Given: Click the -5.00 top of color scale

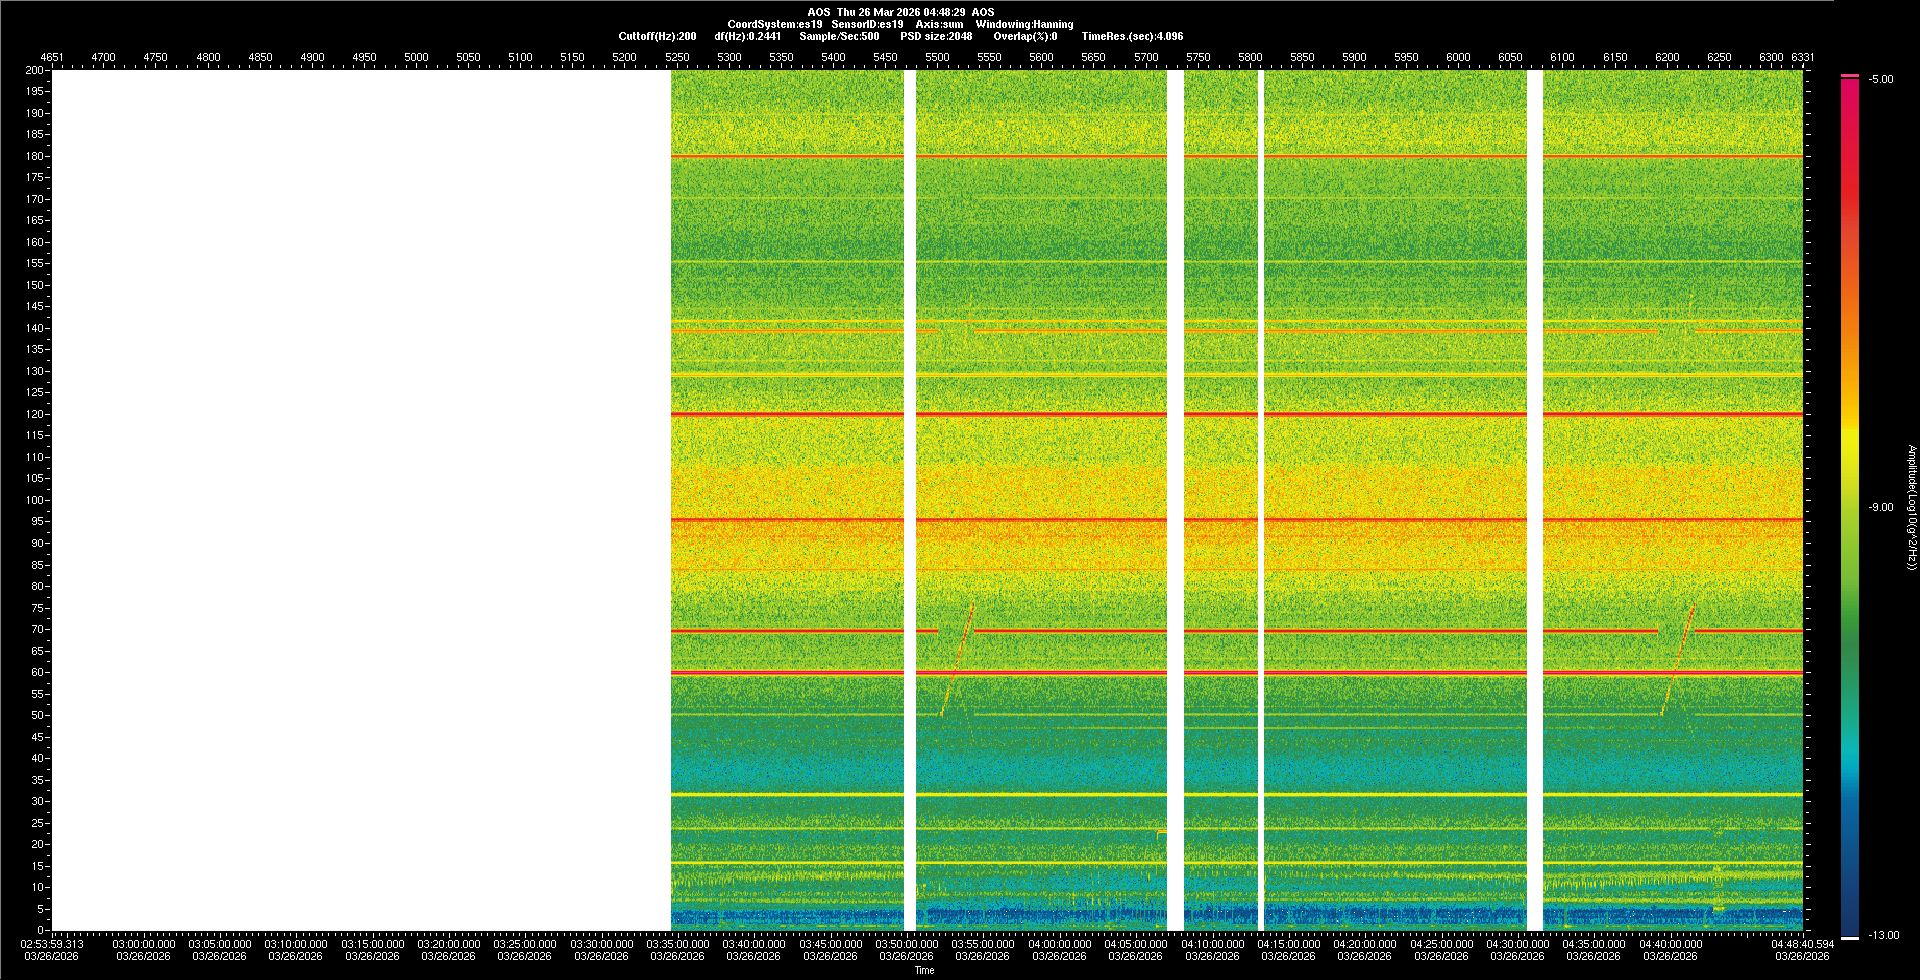Looking at the screenshot, I should 1880,79.
